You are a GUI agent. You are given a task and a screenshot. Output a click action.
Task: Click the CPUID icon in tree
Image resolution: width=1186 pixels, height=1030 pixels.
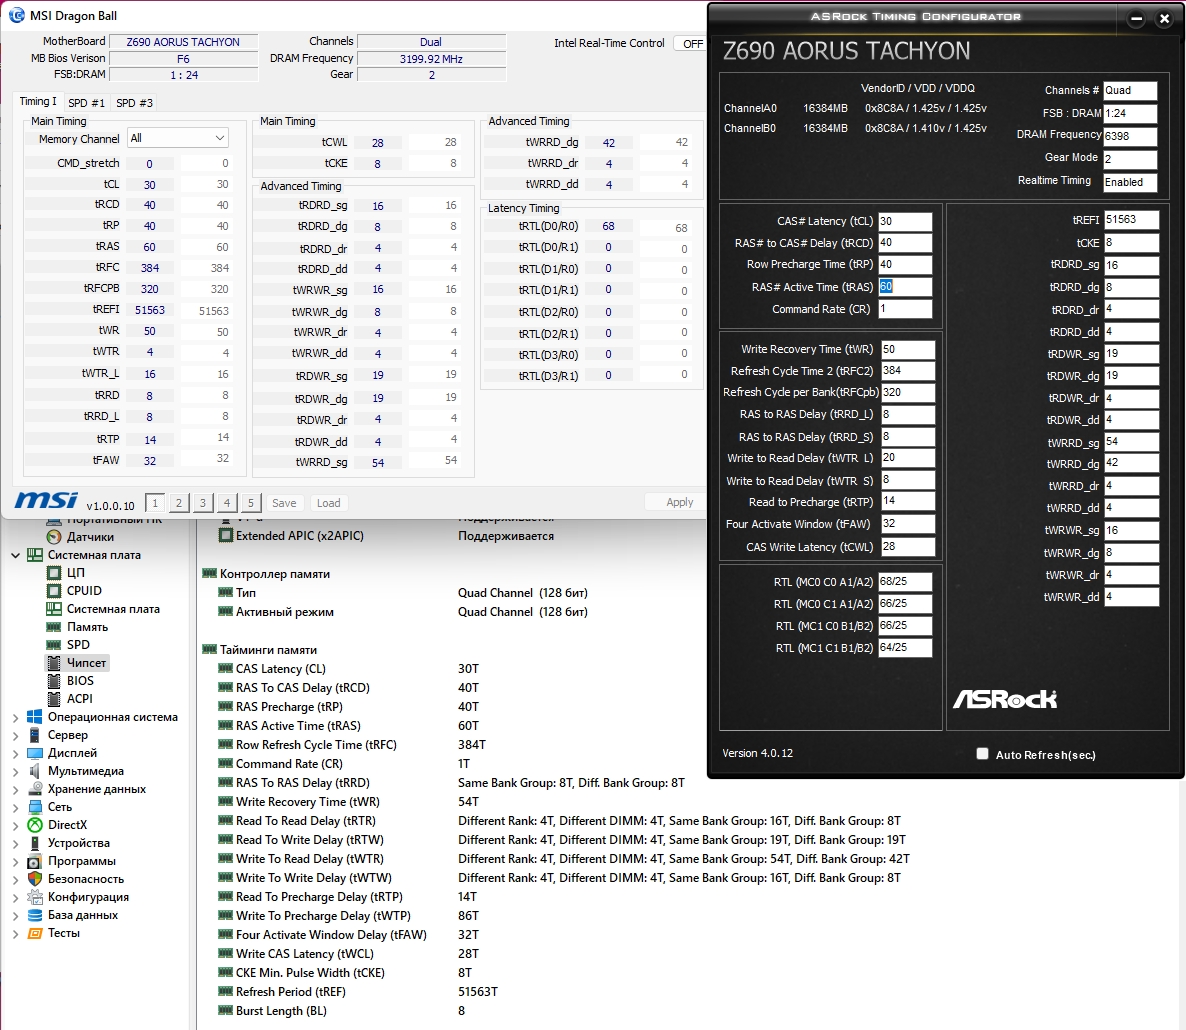tap(54, 591)
